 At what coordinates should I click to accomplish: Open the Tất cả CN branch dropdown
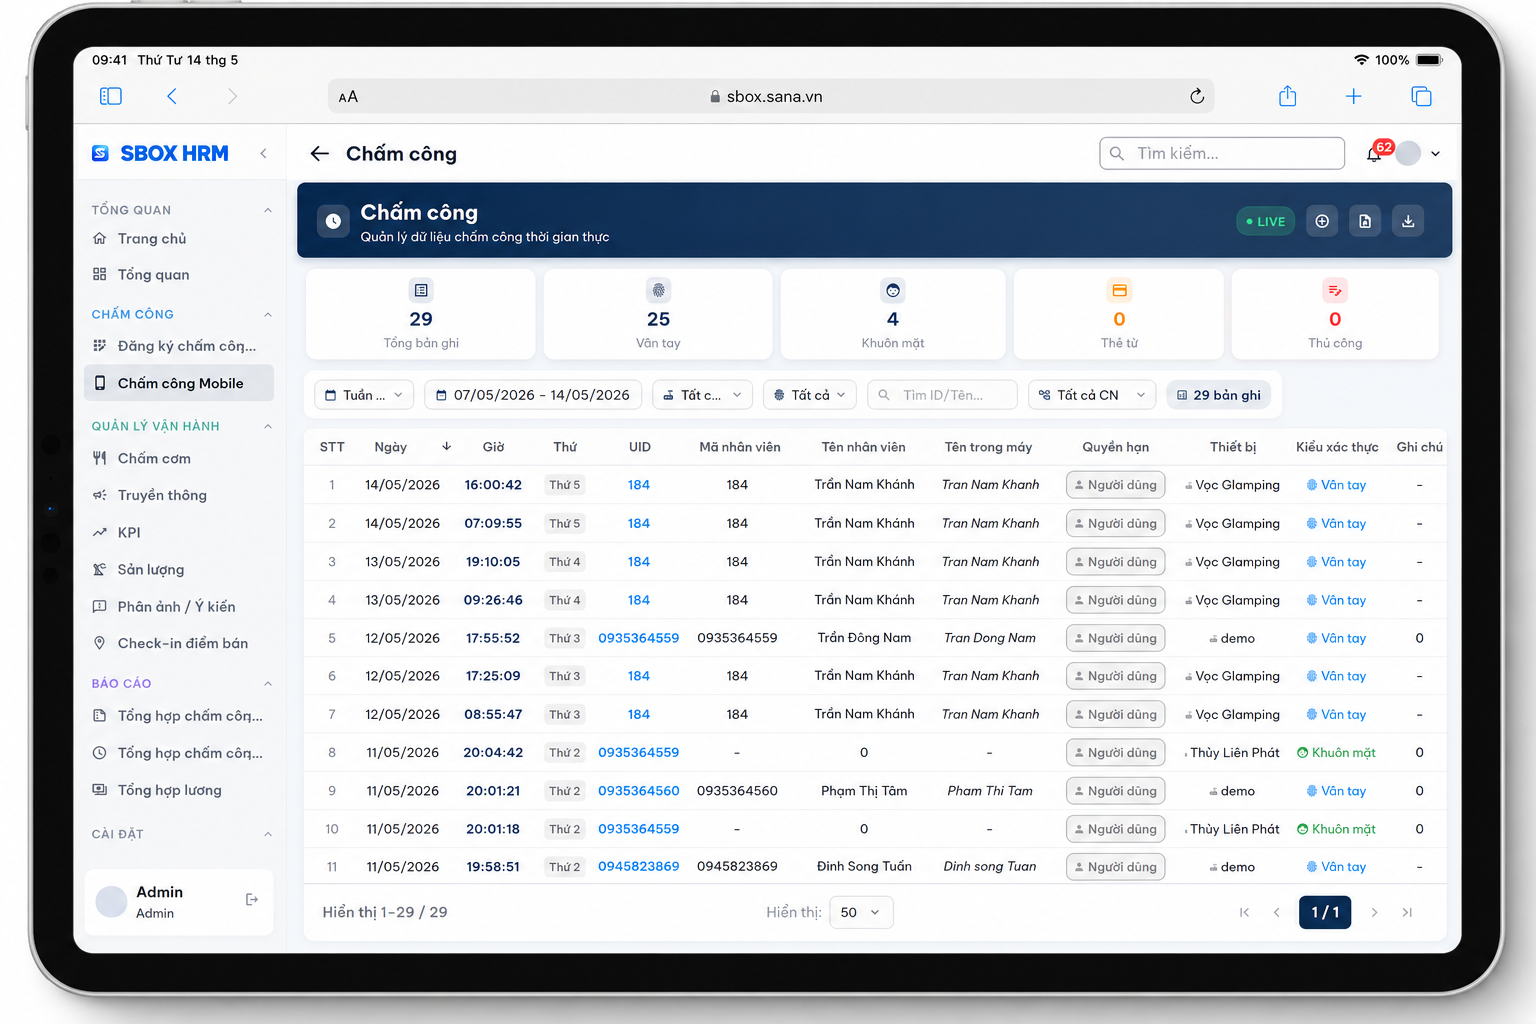click(1092, 395)
